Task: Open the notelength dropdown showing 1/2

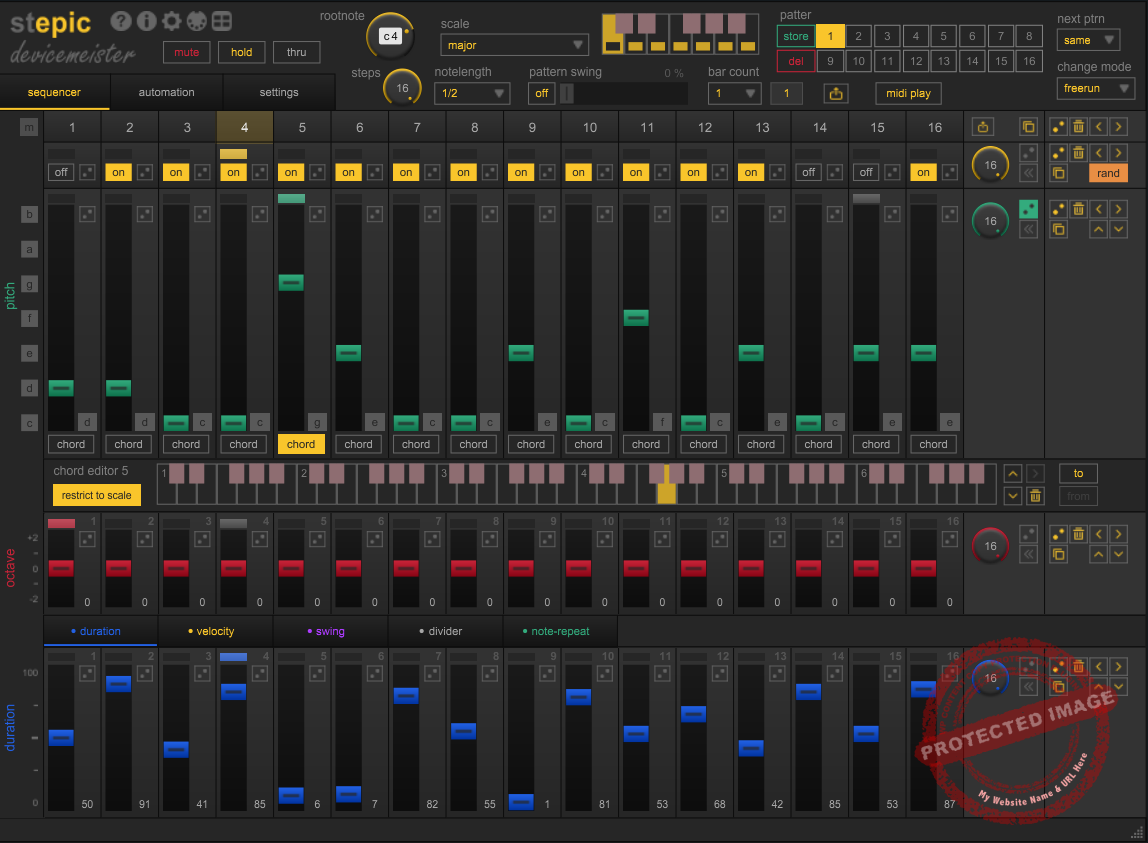Action: [472, 93]
